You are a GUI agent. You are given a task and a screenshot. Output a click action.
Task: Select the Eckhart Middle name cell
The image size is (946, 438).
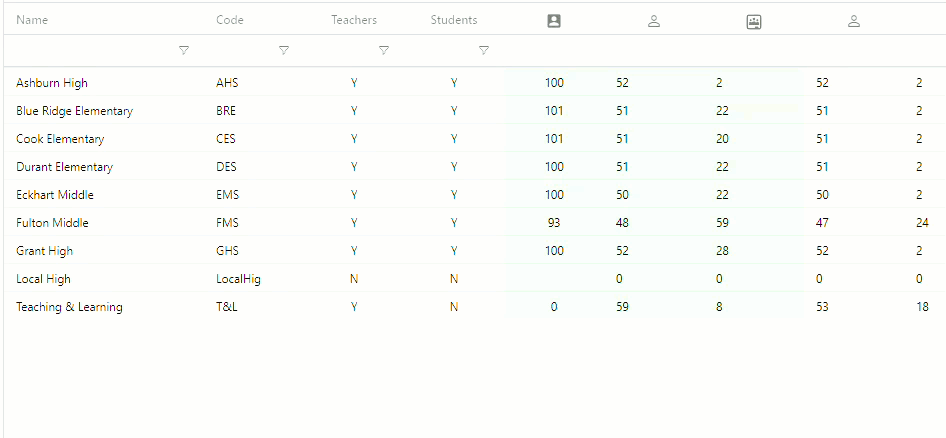(55, 195)
